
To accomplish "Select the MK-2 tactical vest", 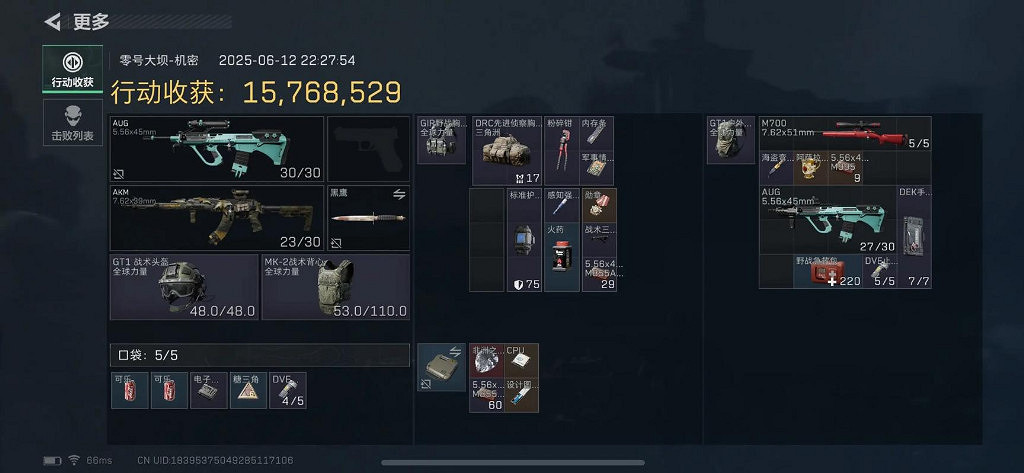I will (x=336, y=287).
